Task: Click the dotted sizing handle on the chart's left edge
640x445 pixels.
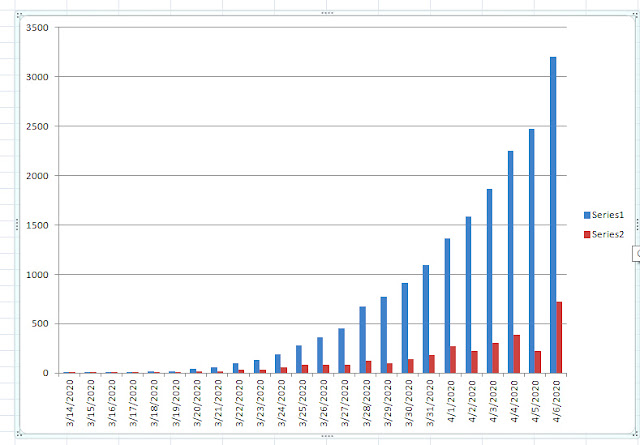Action: [x=17, y=224]
